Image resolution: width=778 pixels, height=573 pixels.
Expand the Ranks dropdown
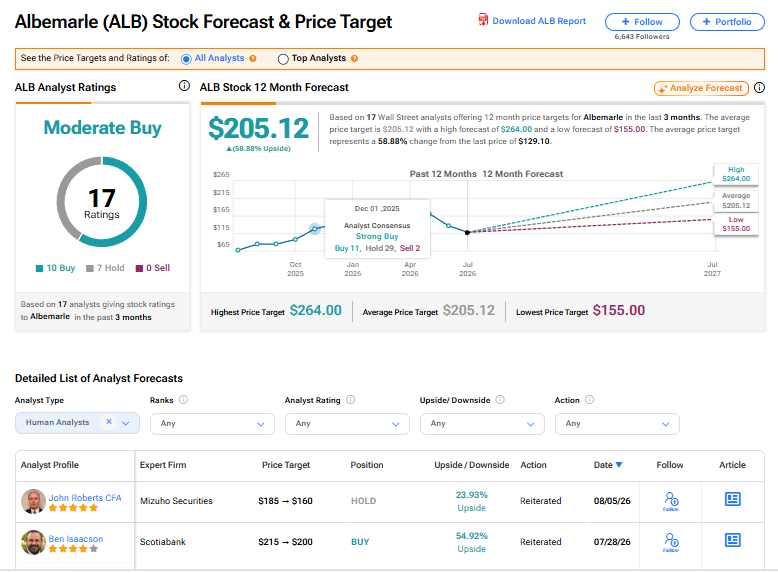(212, 424)
